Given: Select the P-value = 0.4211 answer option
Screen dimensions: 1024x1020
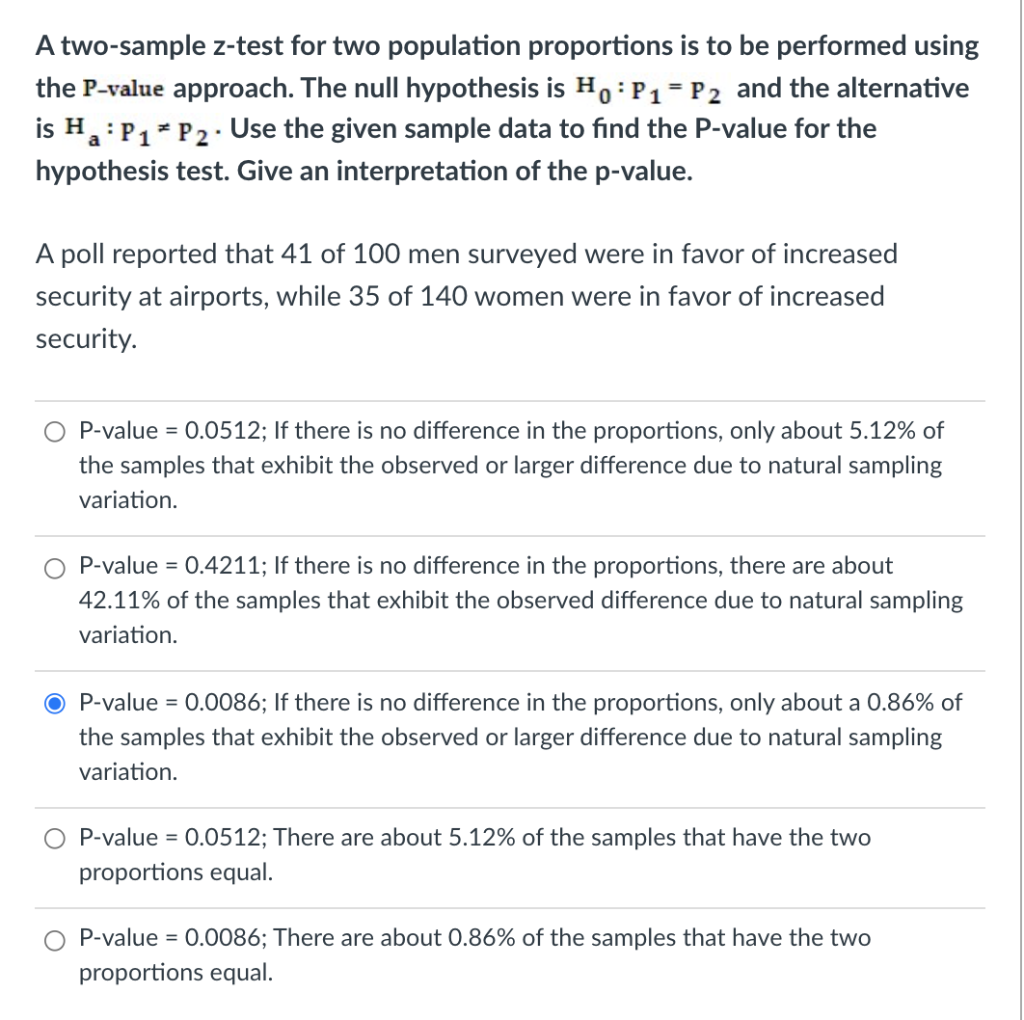Looking at the screenshot, I should pos(55,567).
